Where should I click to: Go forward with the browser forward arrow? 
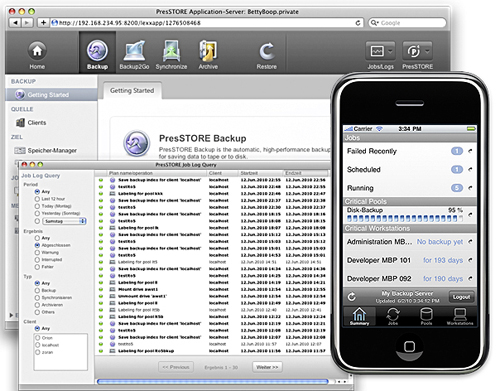pyautogui.click(x=27, y=23)
